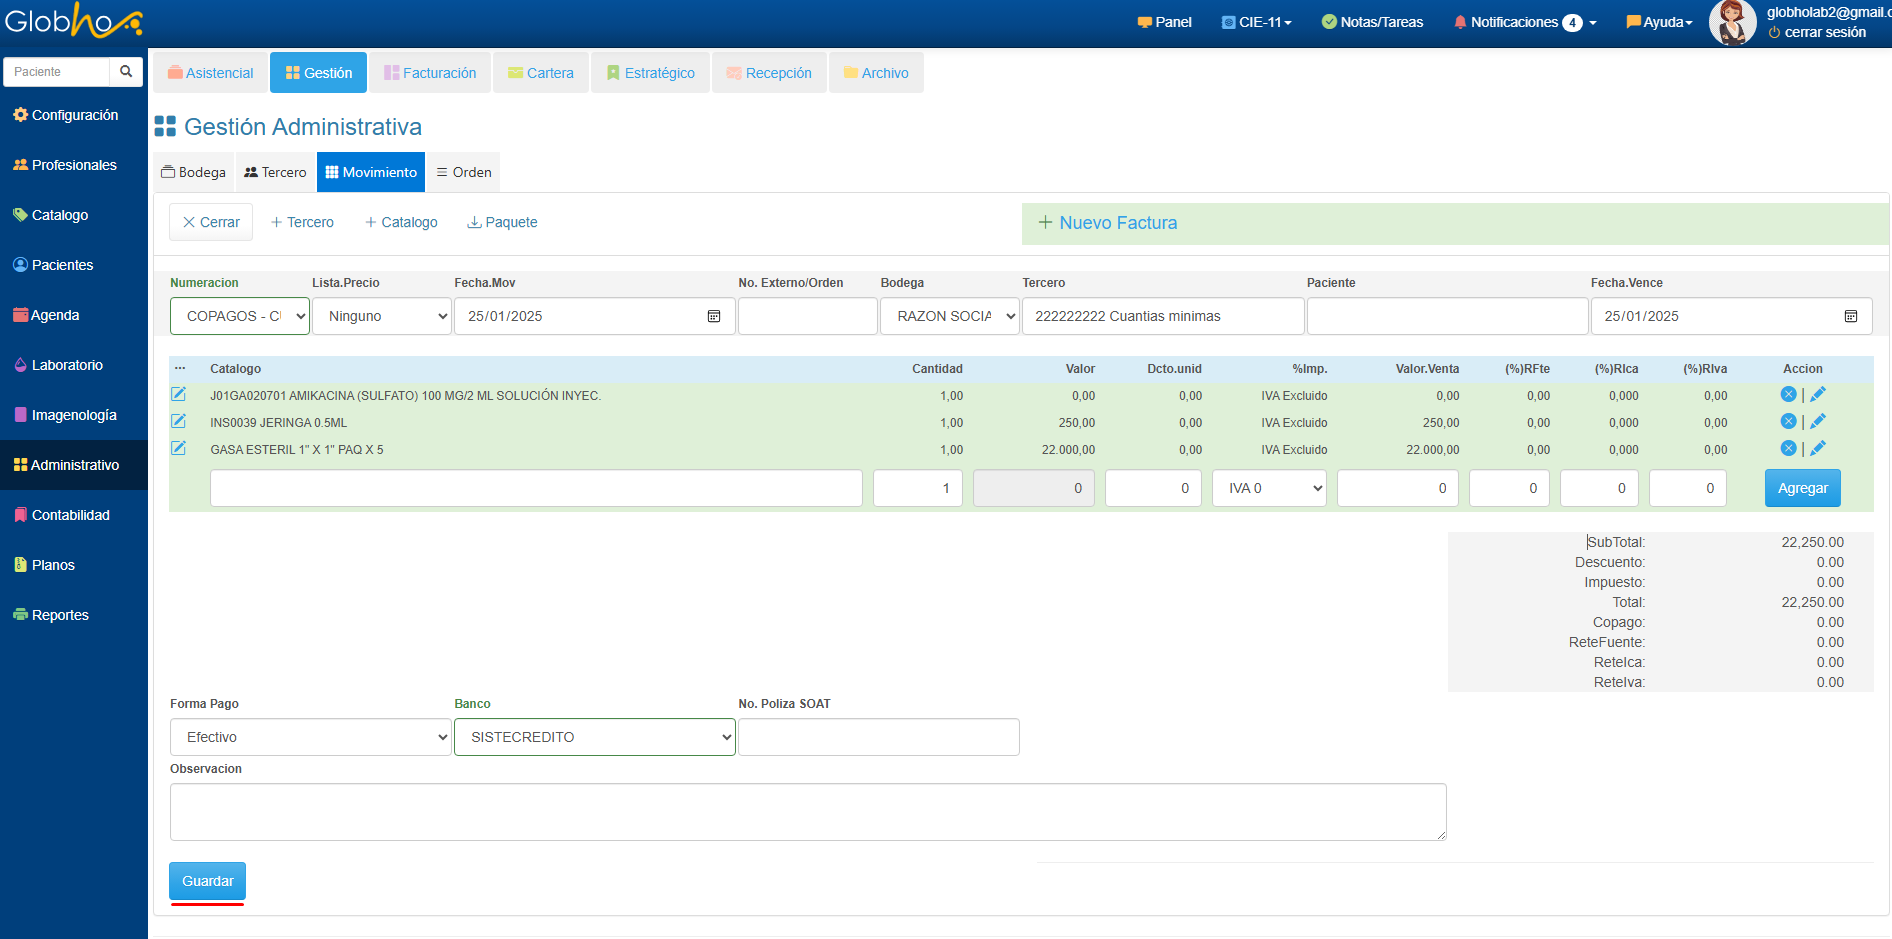Image resolution: width=1892 pixels, height=939 pixels.
Task: Open calendar picker for Fecha.Vence
Action: [x=1850, y=316]
